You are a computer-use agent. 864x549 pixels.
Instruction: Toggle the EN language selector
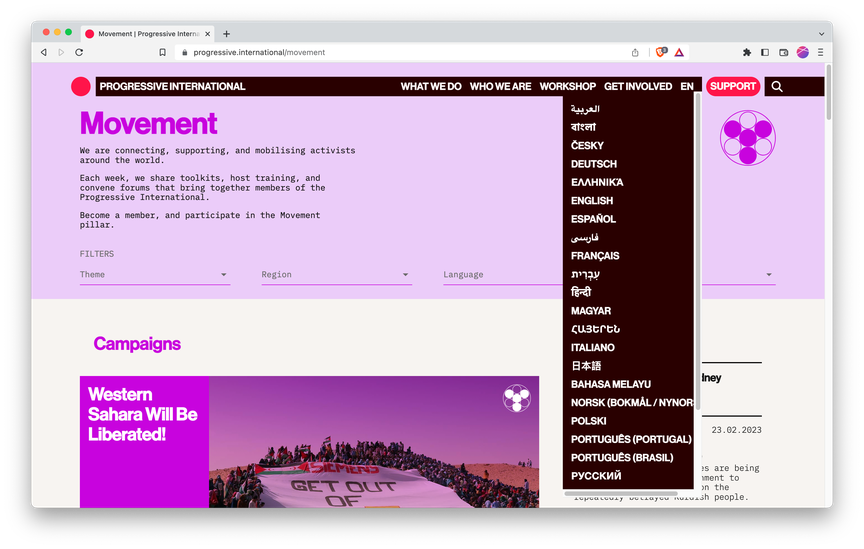tap(687, 87)
